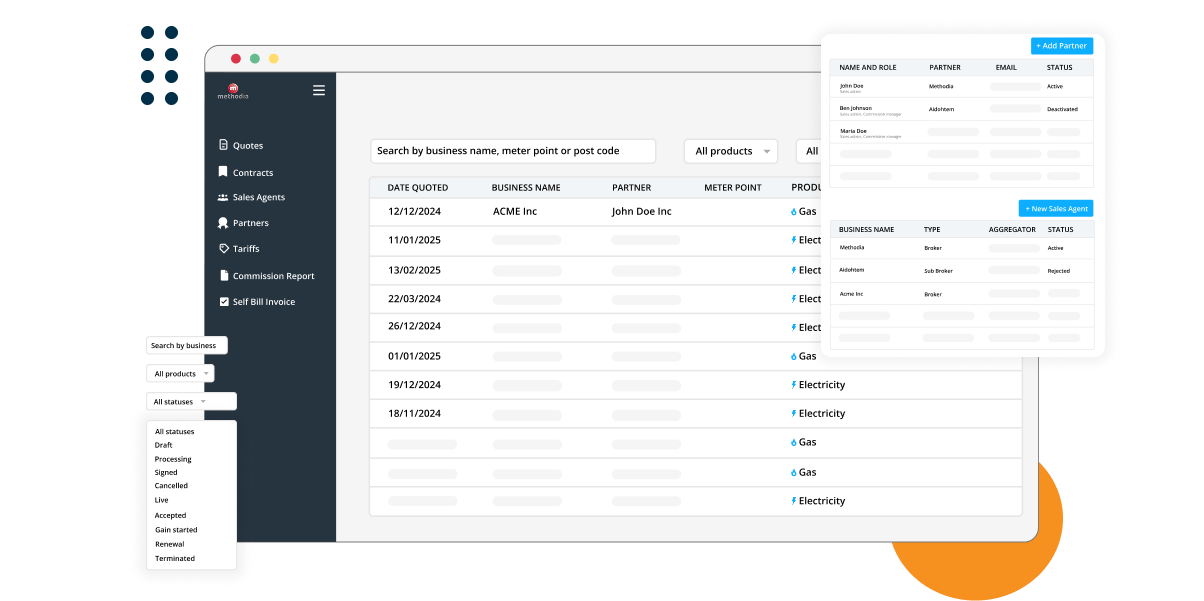
Task: Click the search by business name field
Action: point(512,151)
